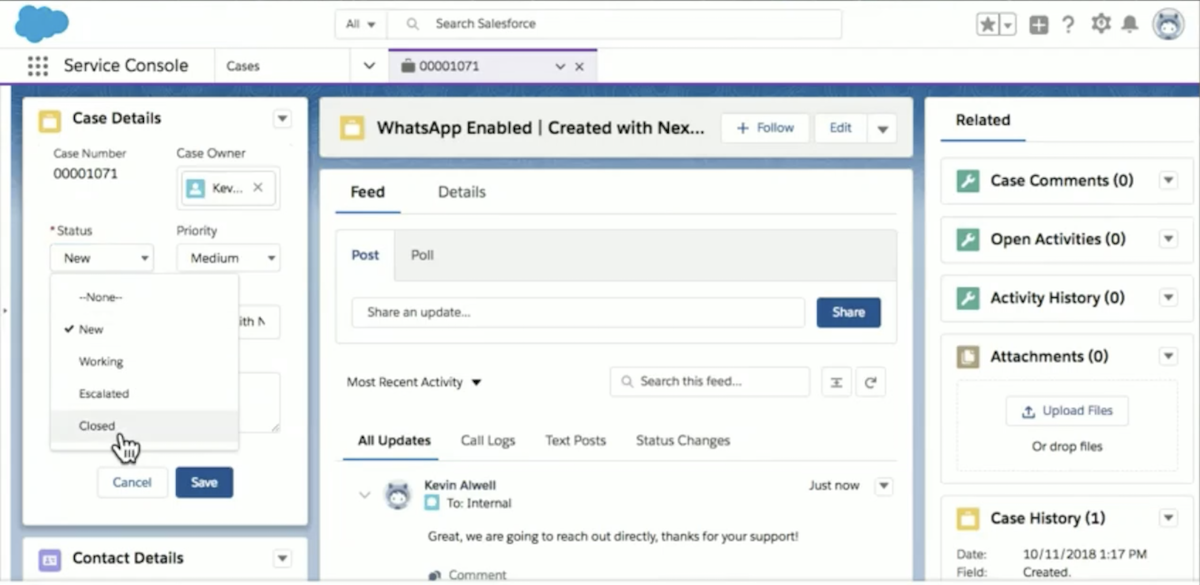Open the Case Comments dropdown arrow
Image resolution: width=1200 pixels, height=585 pixels.
1168,181
